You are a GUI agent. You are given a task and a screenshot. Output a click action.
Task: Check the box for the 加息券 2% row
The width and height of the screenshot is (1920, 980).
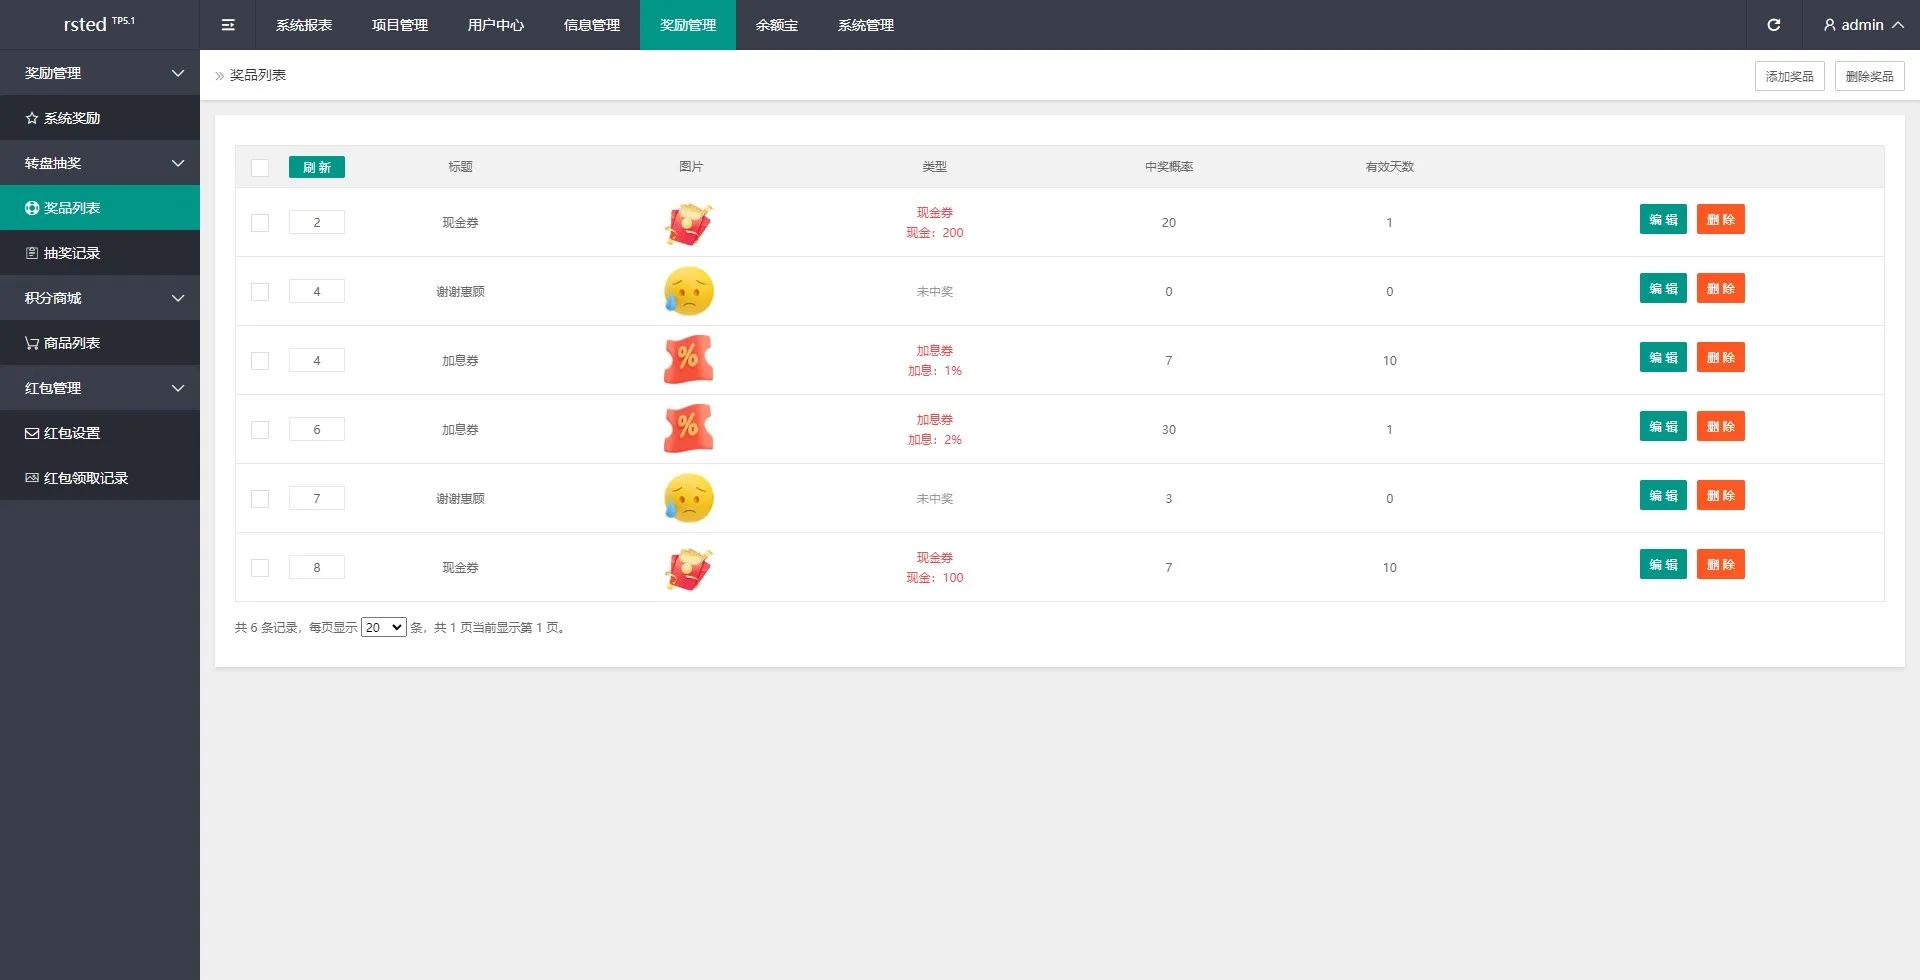point(260,430)
